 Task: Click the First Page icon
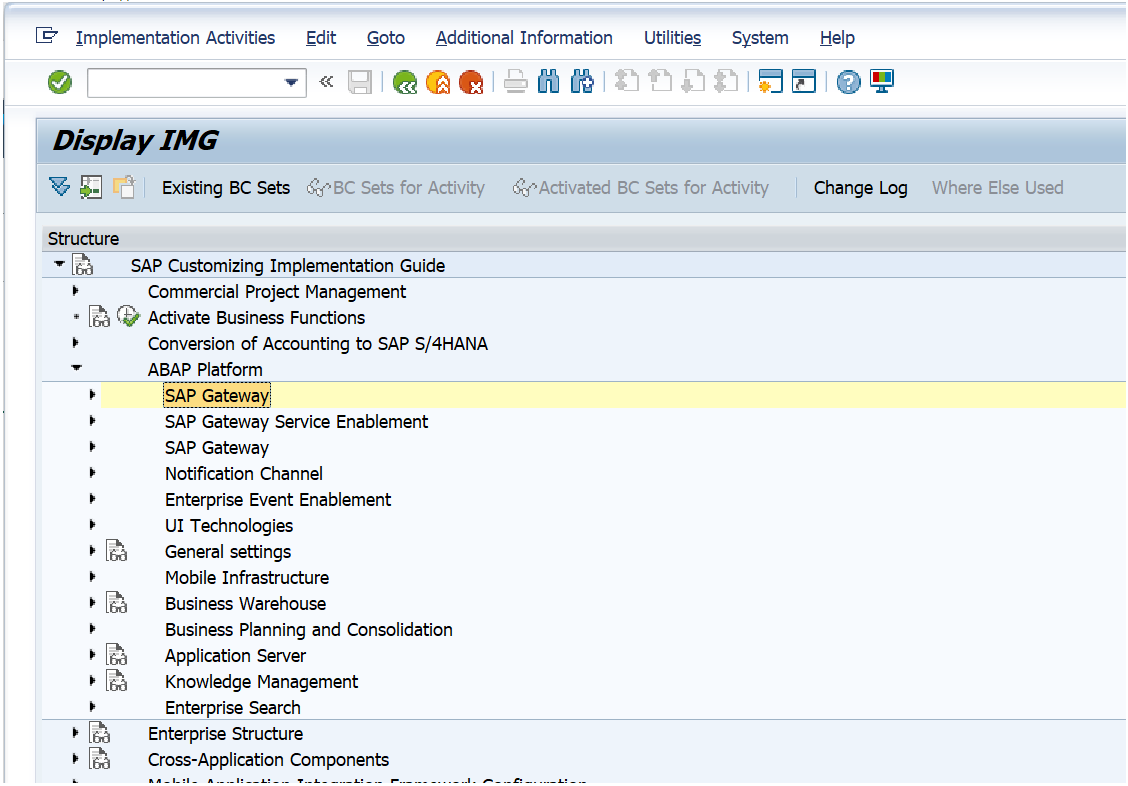pos(627,81)
